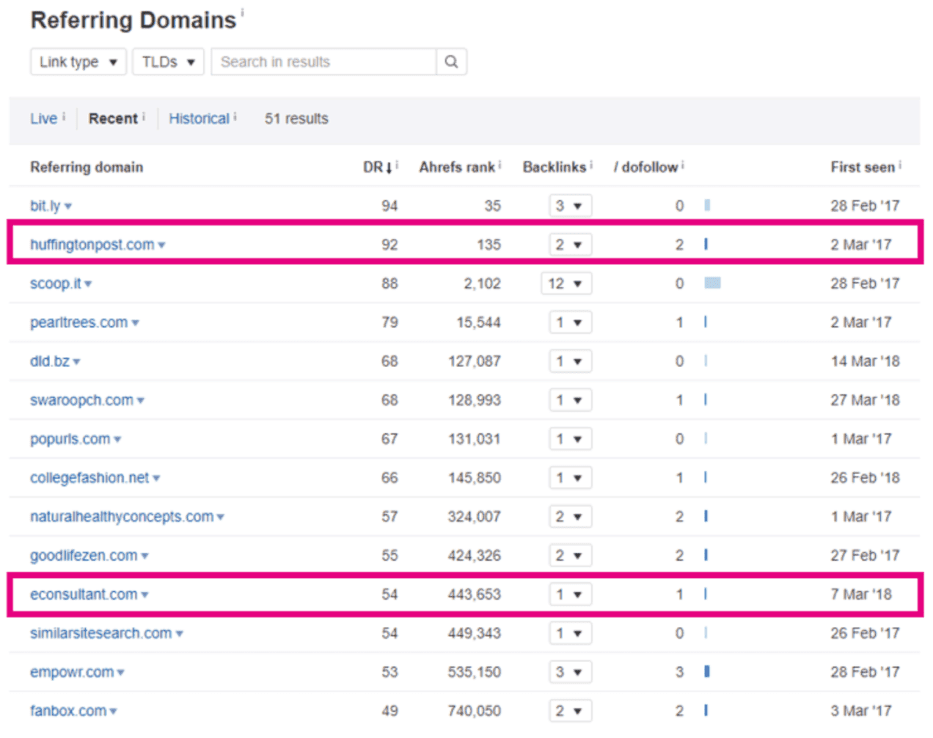Open the backlinks dropdown for collegefashion.net
This screenshot has width=933, height=738.
coord(570,478)
